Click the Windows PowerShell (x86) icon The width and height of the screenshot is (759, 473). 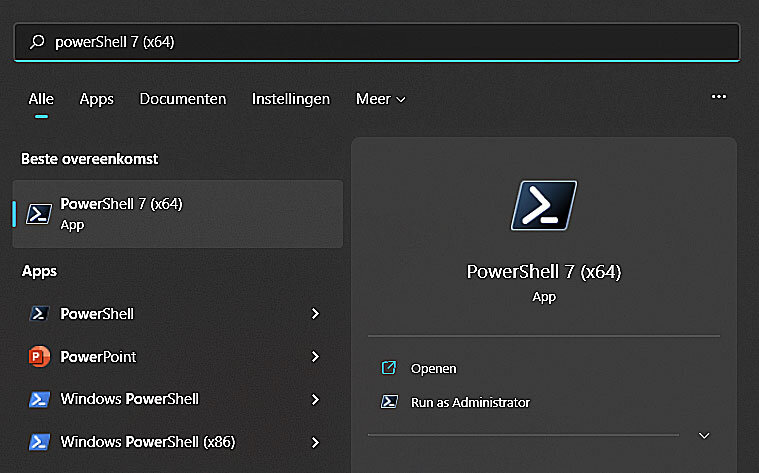click(39, 441)
